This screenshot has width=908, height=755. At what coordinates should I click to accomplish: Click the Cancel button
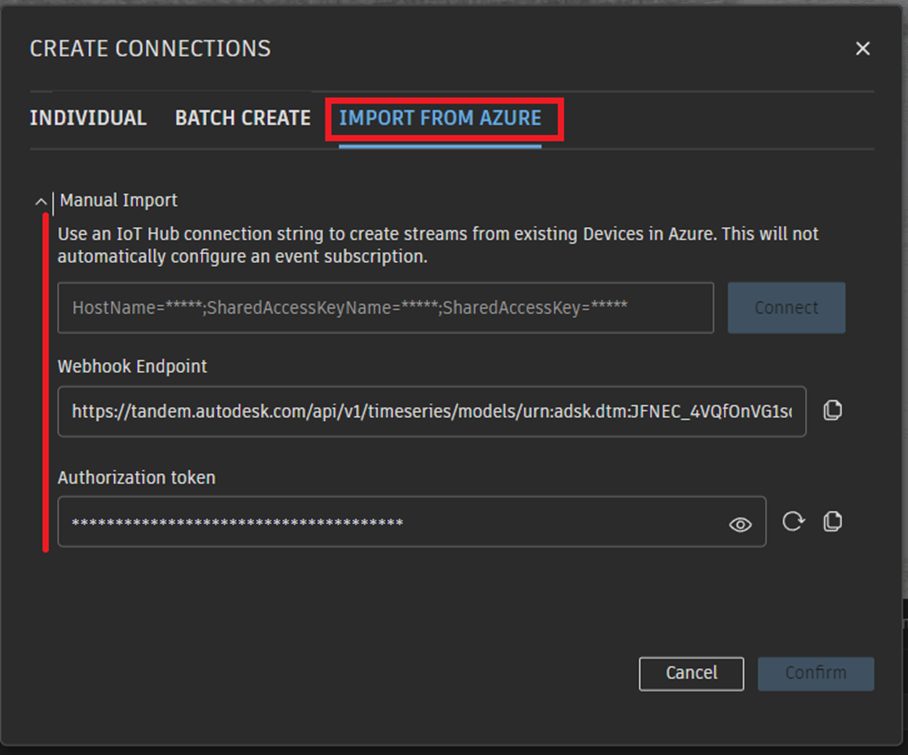(691, 673)
